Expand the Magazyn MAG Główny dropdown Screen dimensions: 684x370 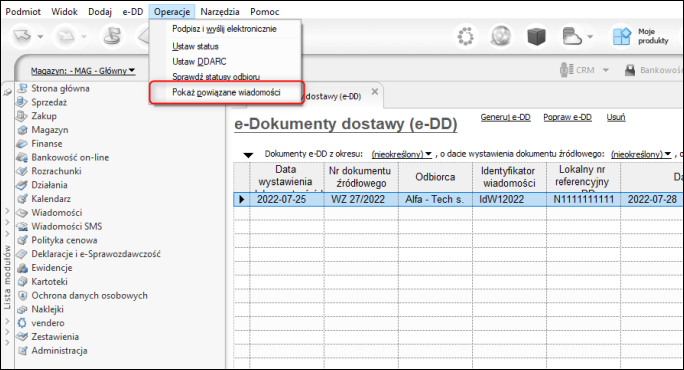pyautogui.click(x=83, y=71)
